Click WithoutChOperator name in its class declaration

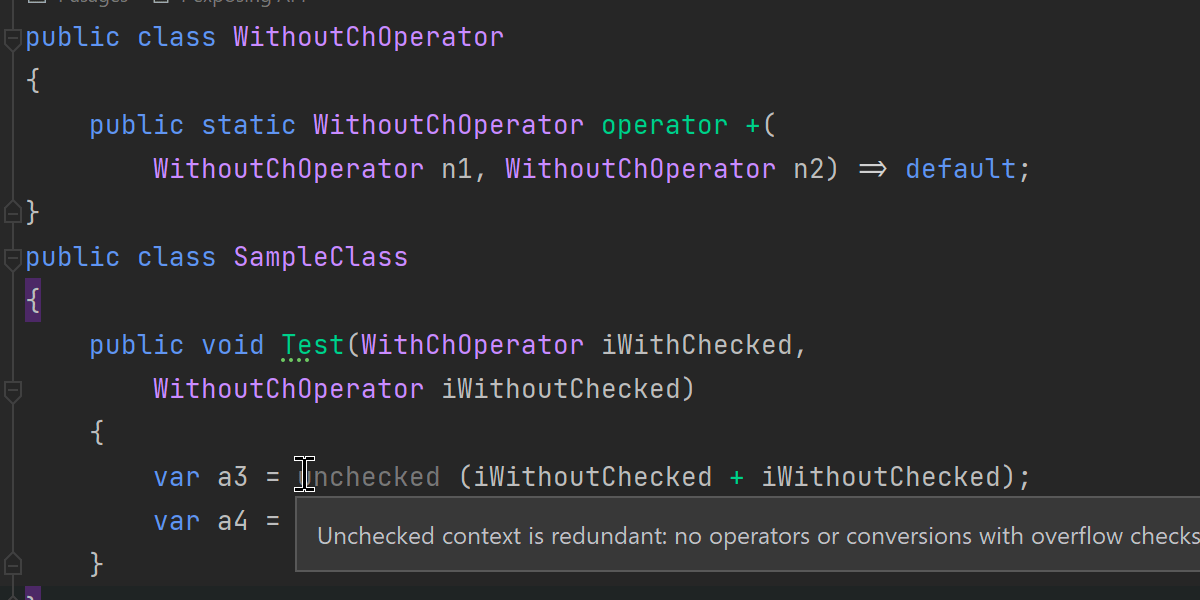(368, 38)
